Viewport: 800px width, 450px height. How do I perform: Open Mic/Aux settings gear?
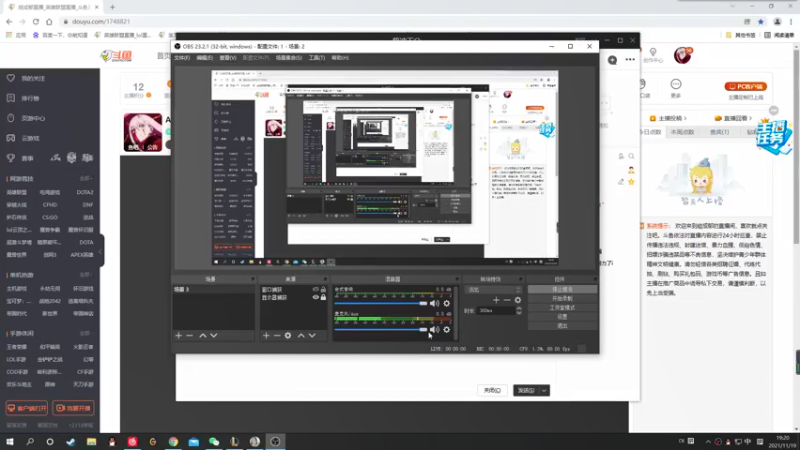(x=446, y=330)
